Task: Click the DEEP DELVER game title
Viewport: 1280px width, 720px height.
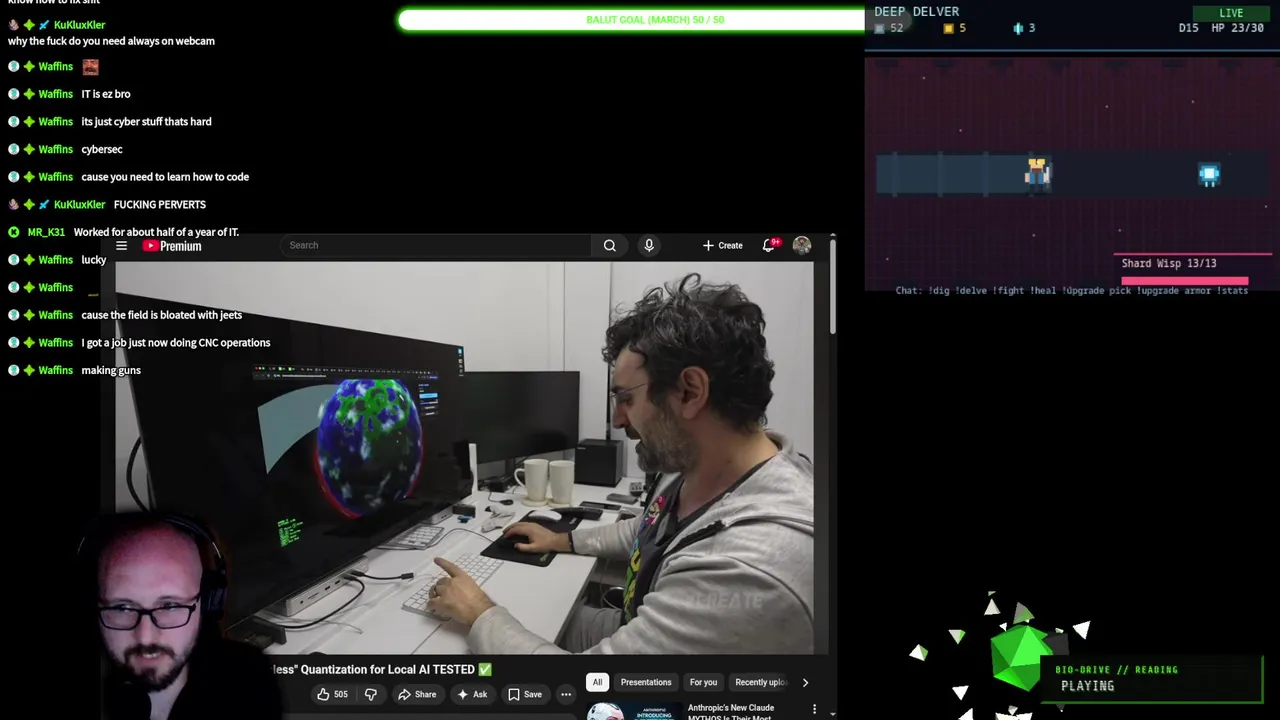Action: [x=916, y=11]
